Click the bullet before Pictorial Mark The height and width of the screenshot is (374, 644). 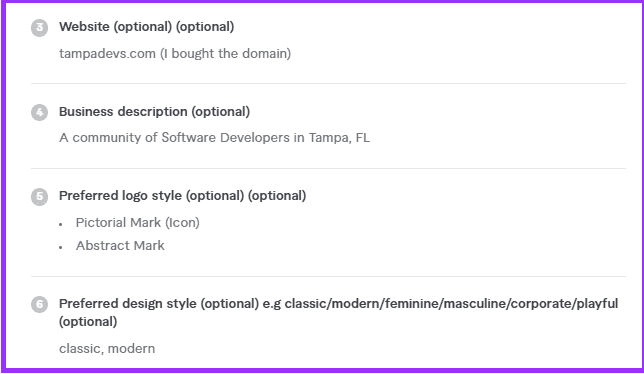point(61,224)
